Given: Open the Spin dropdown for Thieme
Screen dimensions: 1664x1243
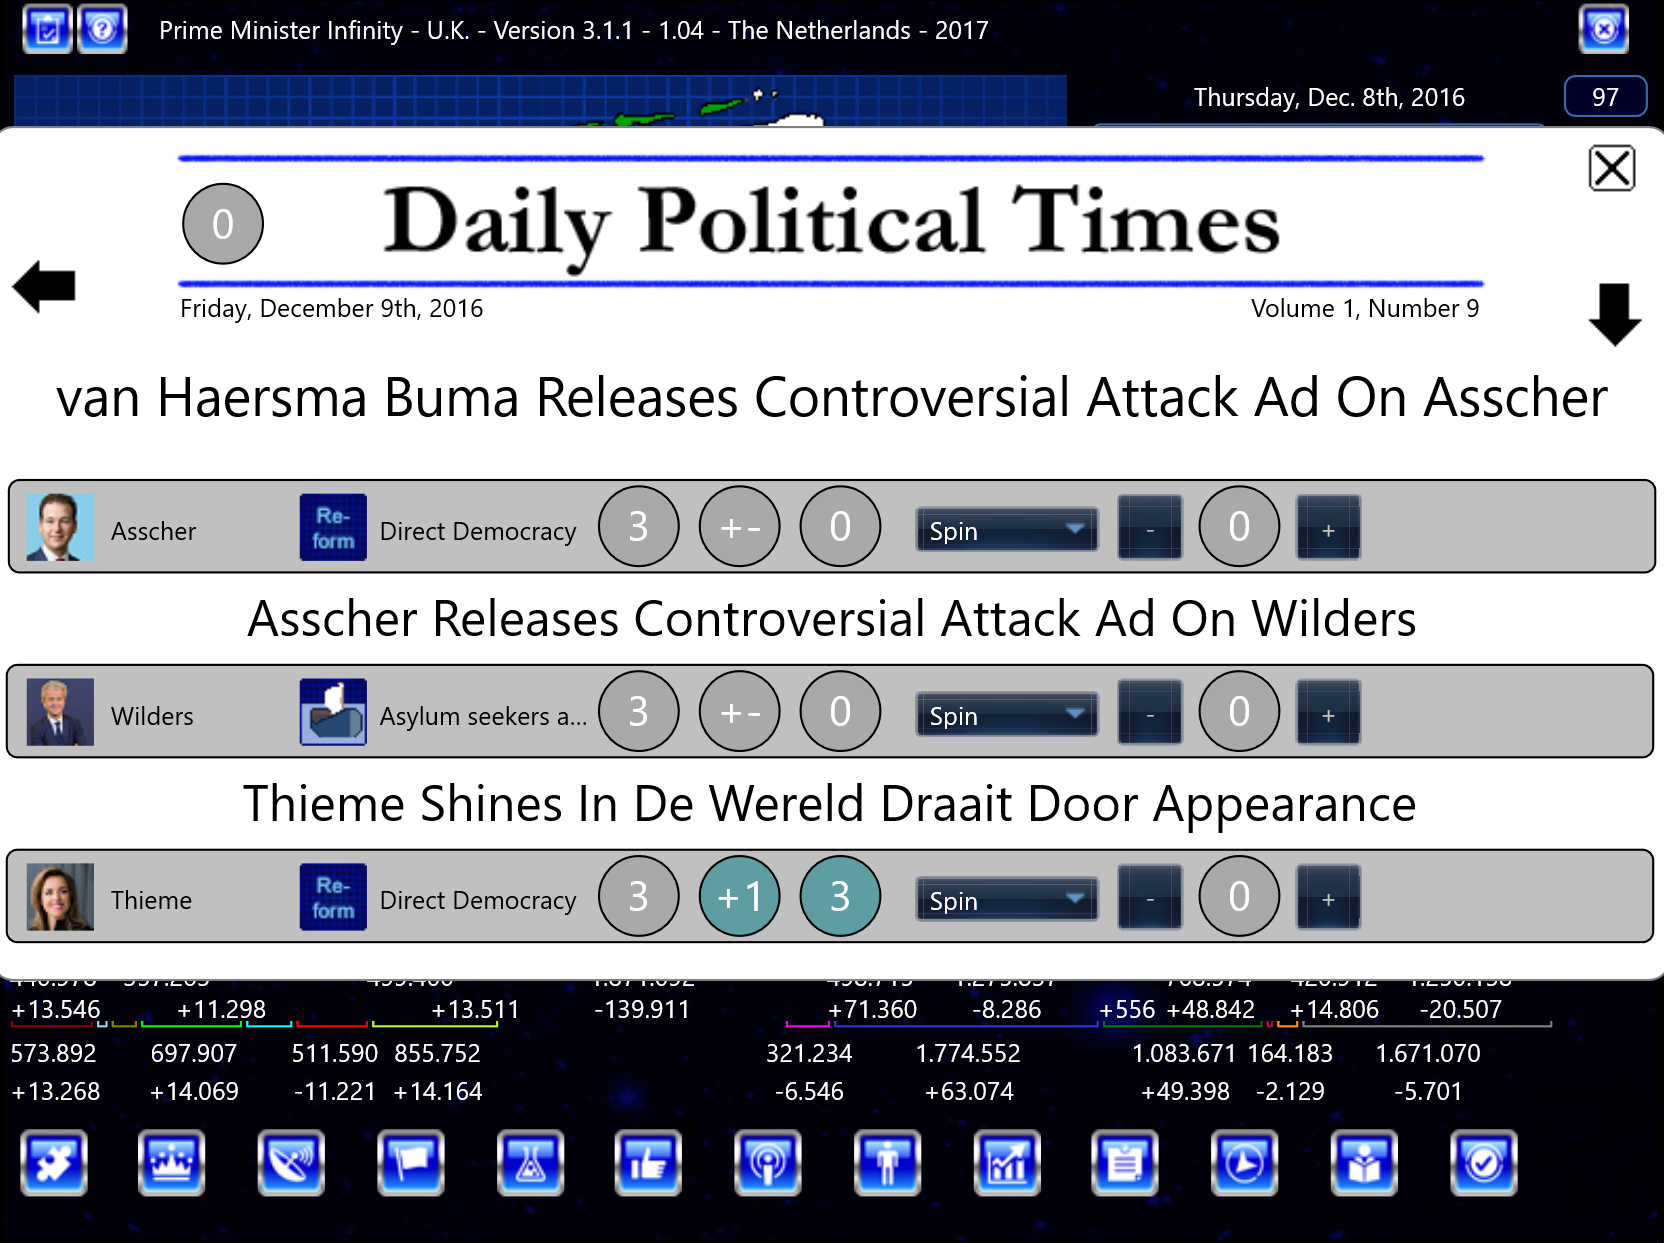Looking at the screenshot, I should click(1006, 899).
